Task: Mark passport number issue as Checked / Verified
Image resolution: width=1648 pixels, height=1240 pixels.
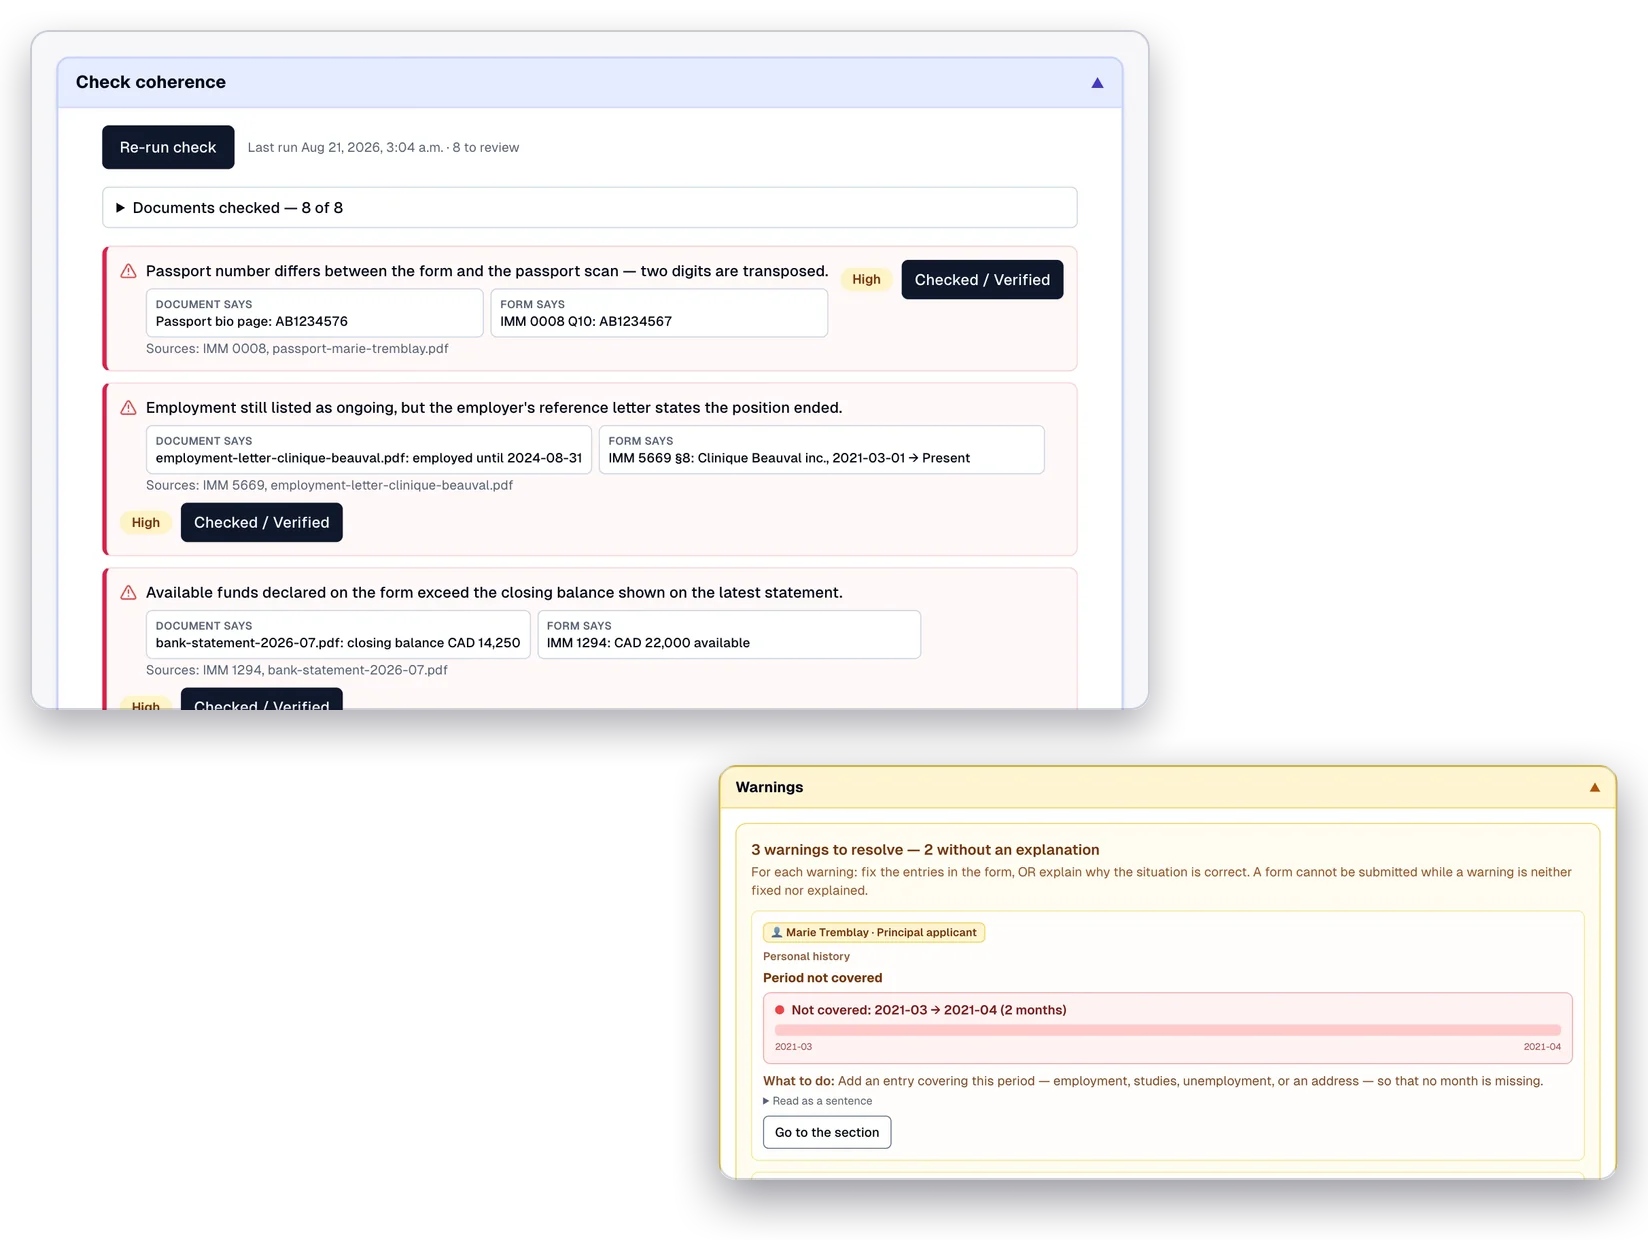Action: point(982,280)
